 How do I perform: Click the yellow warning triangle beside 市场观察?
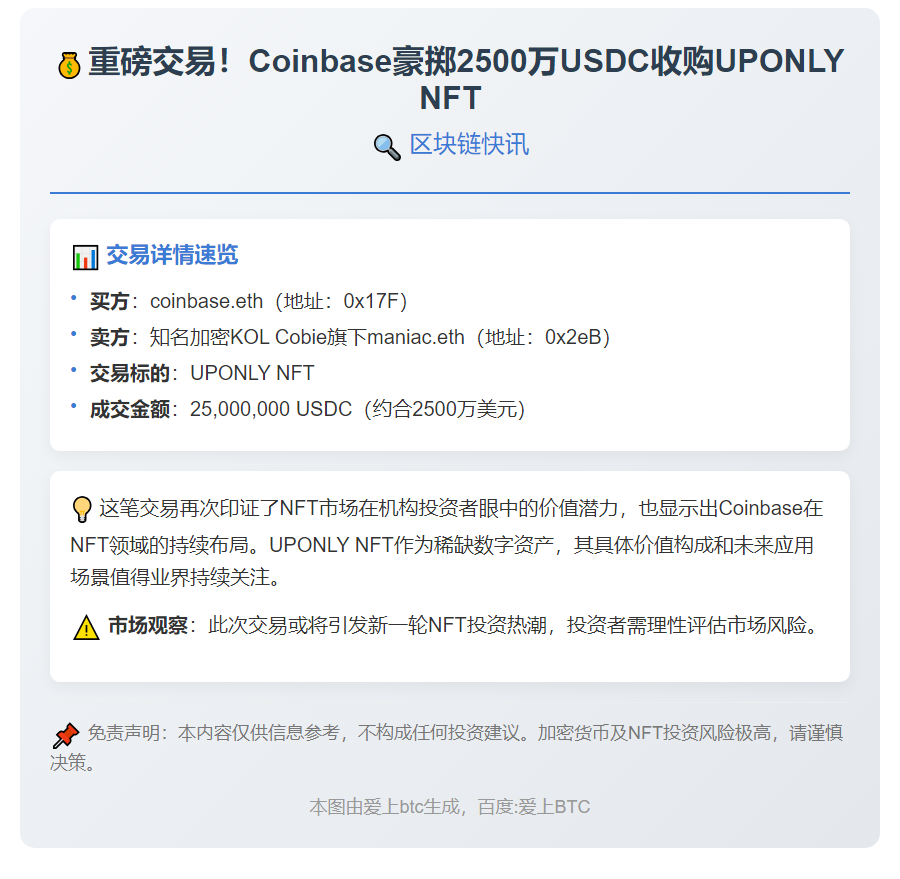point(86,628)
